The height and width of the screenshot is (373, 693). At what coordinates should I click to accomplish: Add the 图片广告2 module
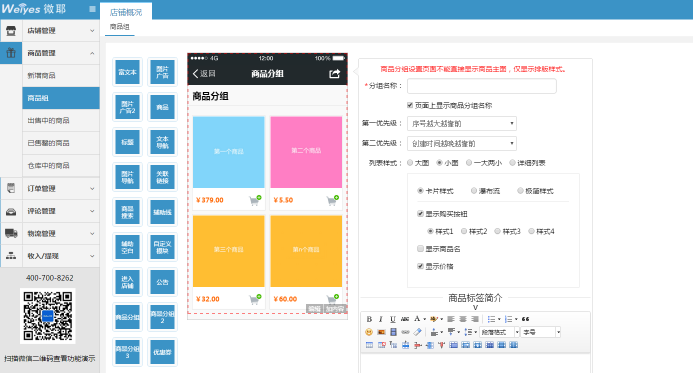click(127, 107)
